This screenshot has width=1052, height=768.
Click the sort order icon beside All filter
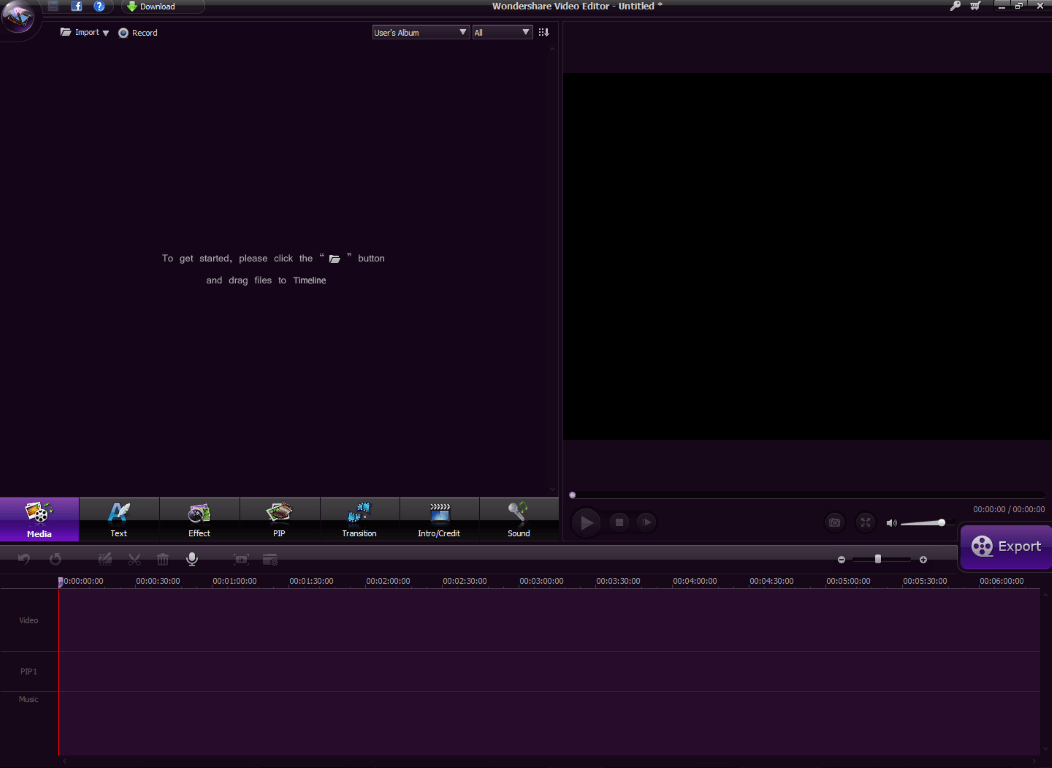(x=543, y=32)
